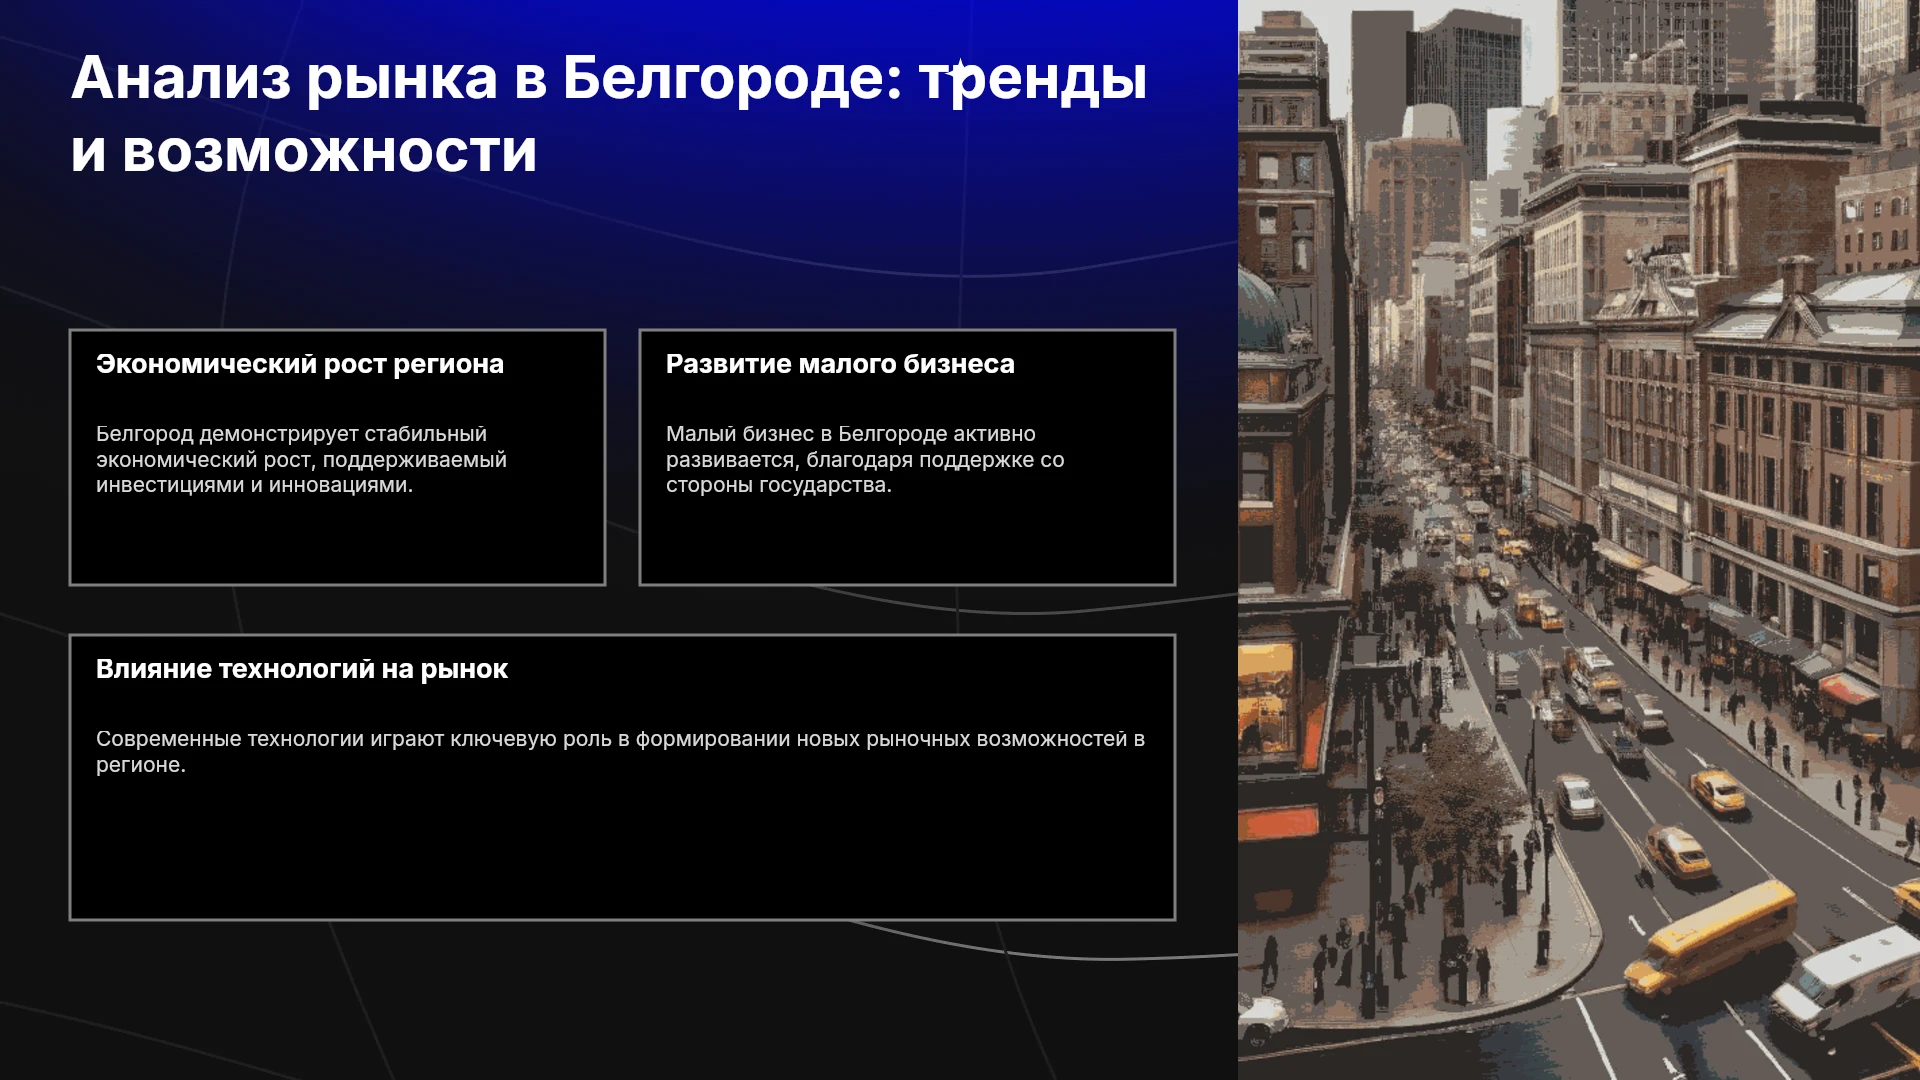Click empty area of the small business card
This screenshot has width=1920, height=1080.
point(907,540)
